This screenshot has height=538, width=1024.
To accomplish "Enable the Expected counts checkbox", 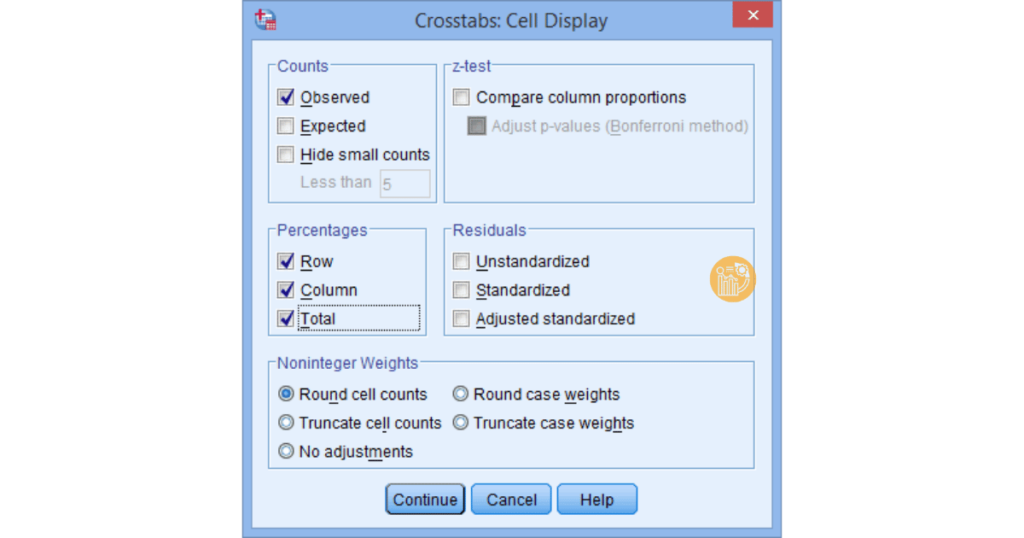I will (x=286, y=126).
